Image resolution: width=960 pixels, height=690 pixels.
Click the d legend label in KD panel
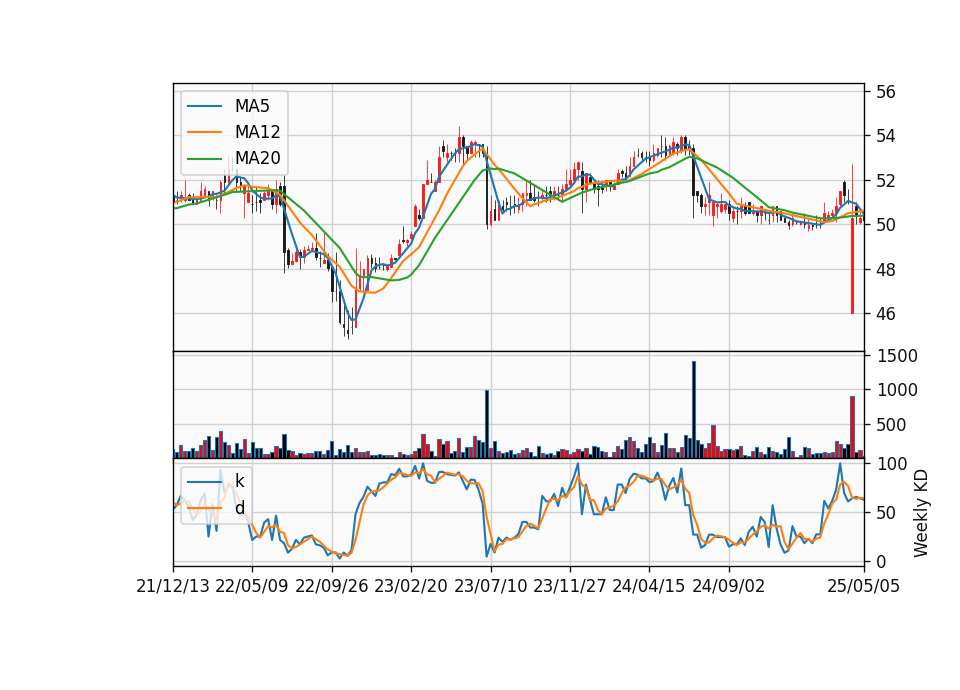click(x=240, y=508)
